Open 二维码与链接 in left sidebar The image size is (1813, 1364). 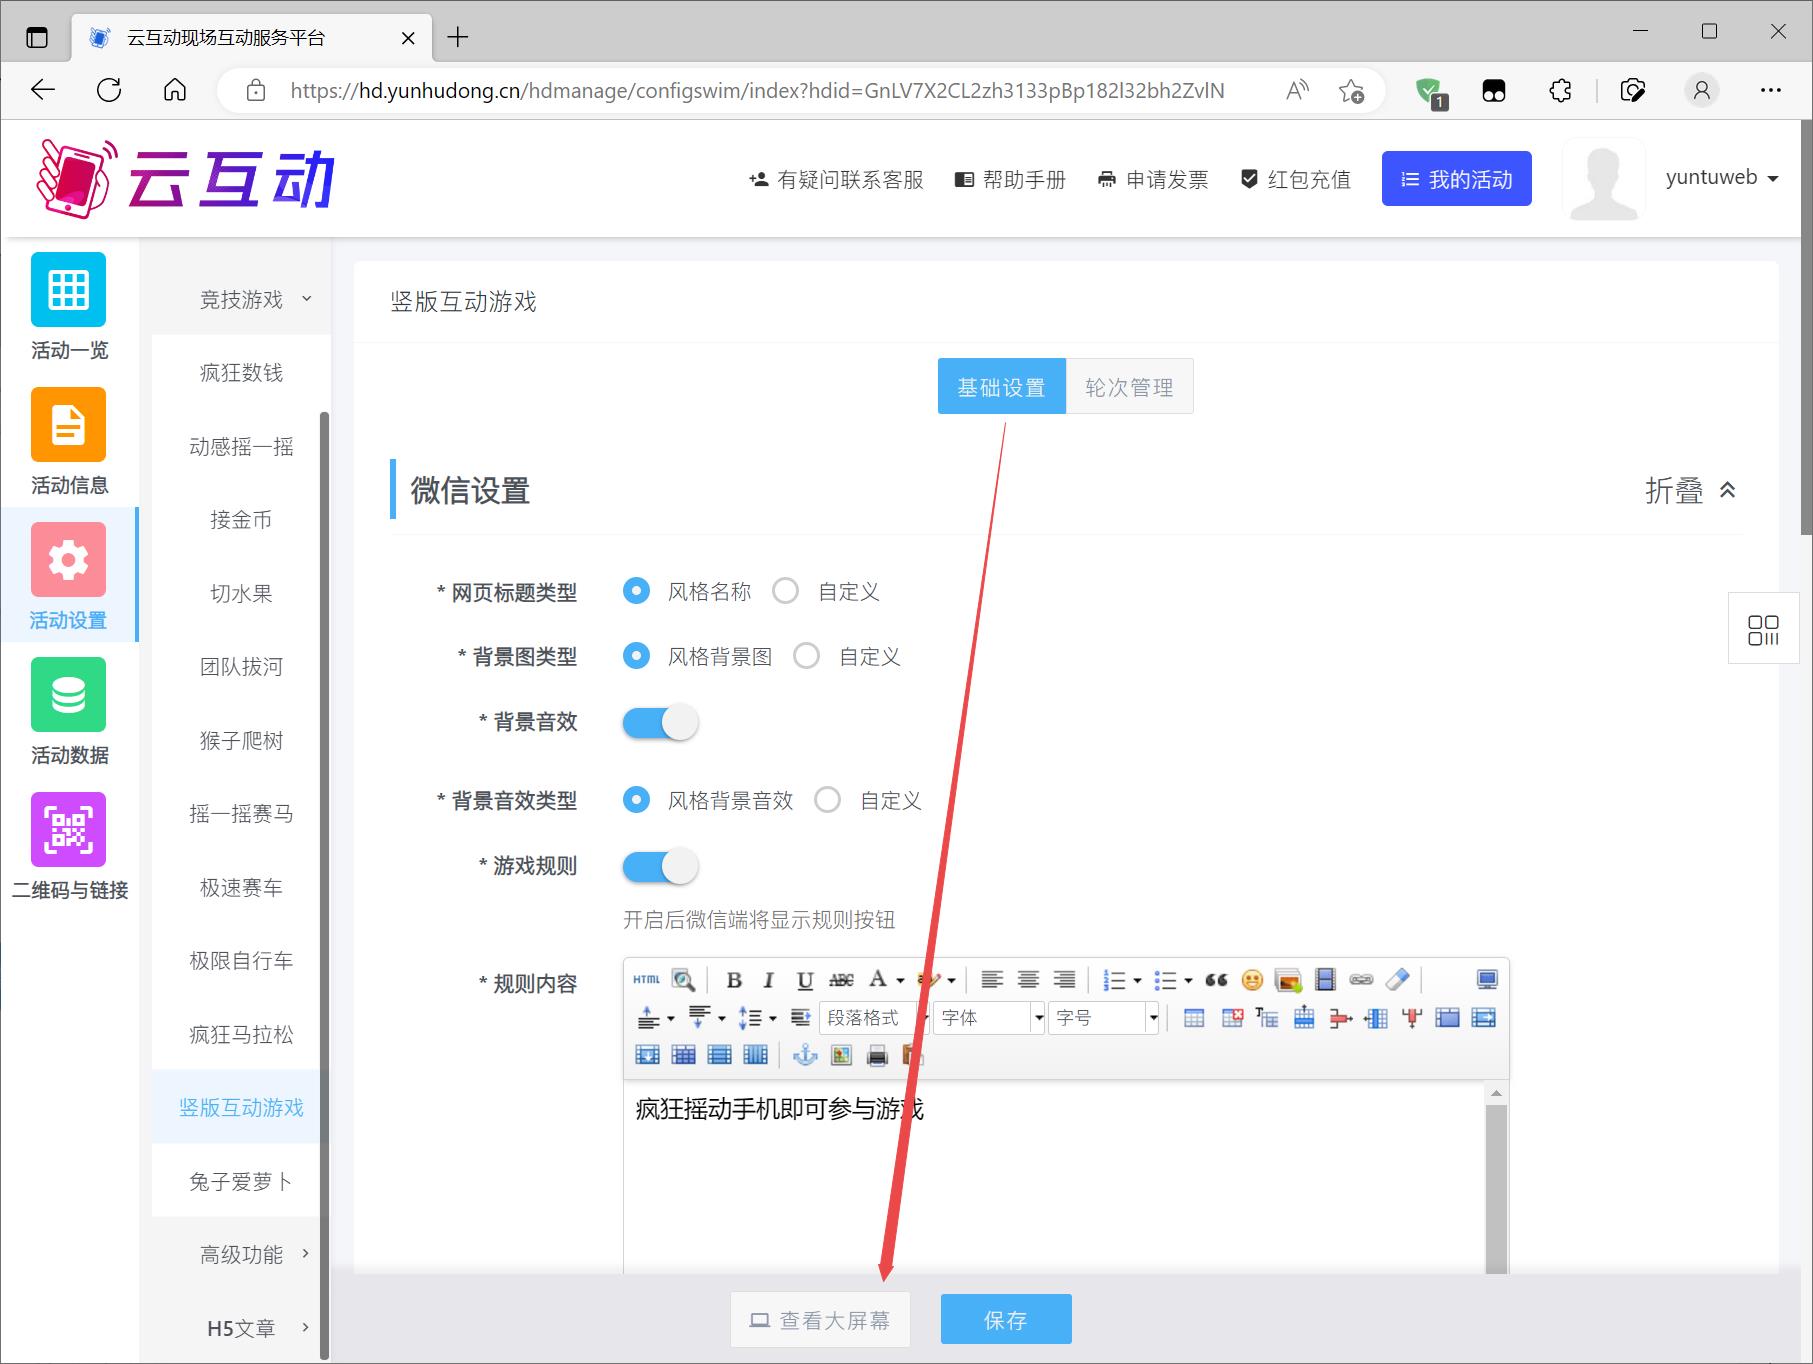[x=69, y=847]
